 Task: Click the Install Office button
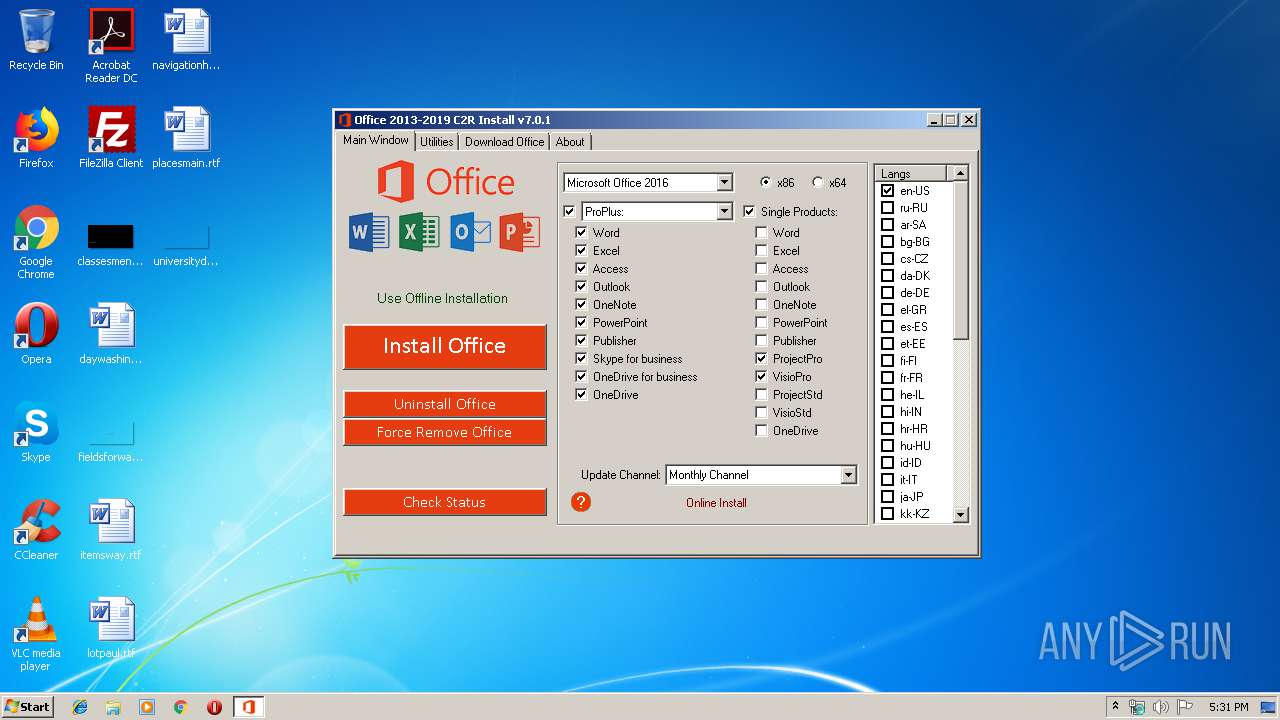tap(445, 346)
